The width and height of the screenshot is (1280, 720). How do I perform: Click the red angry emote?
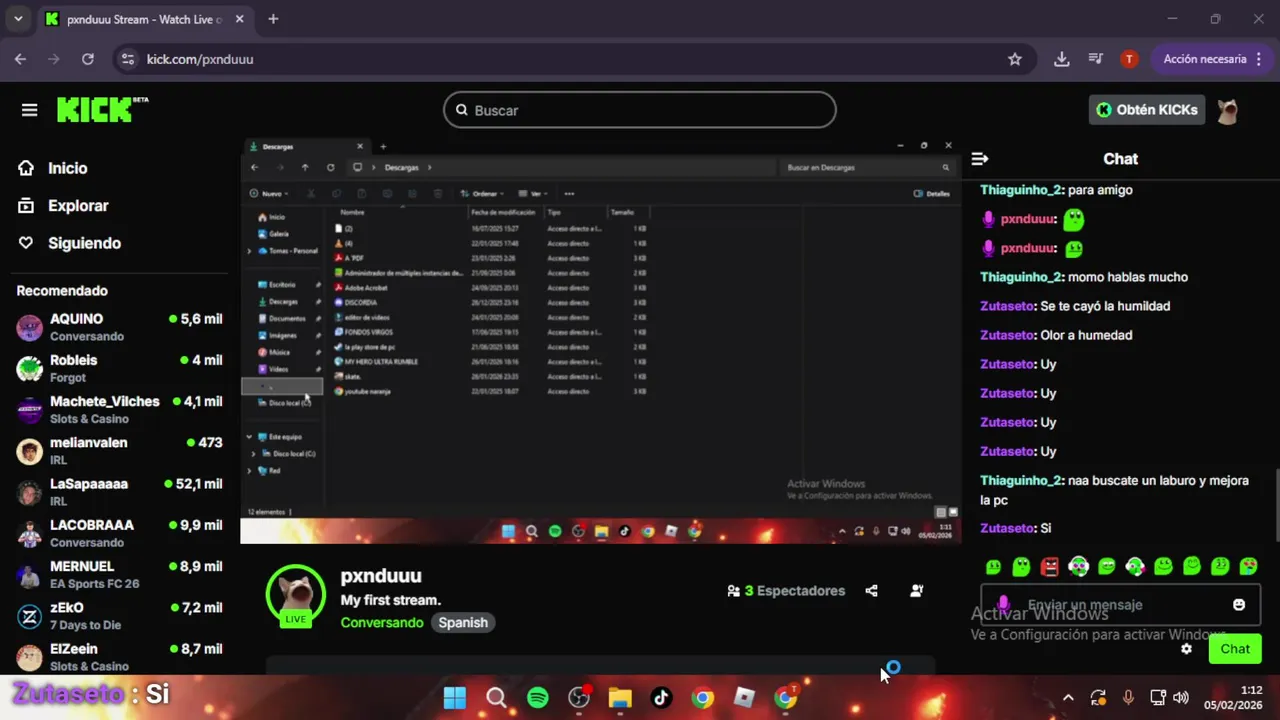(1049, 567)
